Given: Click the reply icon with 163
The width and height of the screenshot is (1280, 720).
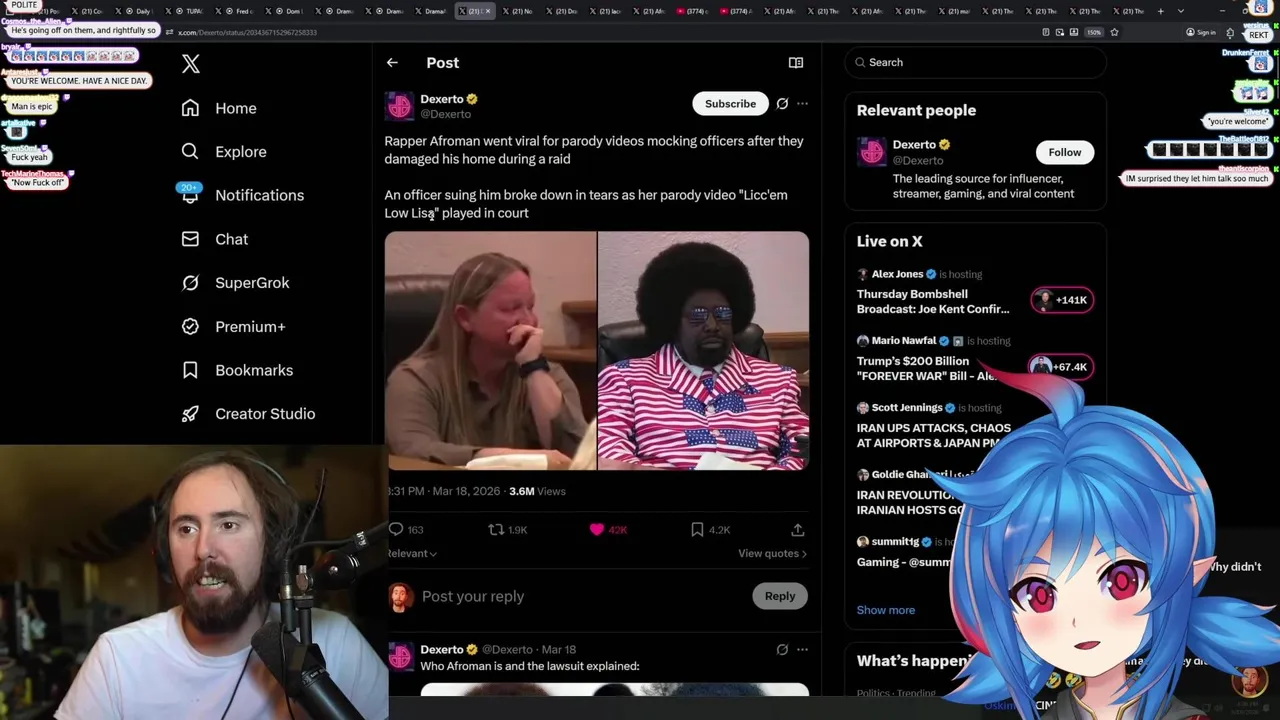Looking at the screenshot, I should click(396, 530).
